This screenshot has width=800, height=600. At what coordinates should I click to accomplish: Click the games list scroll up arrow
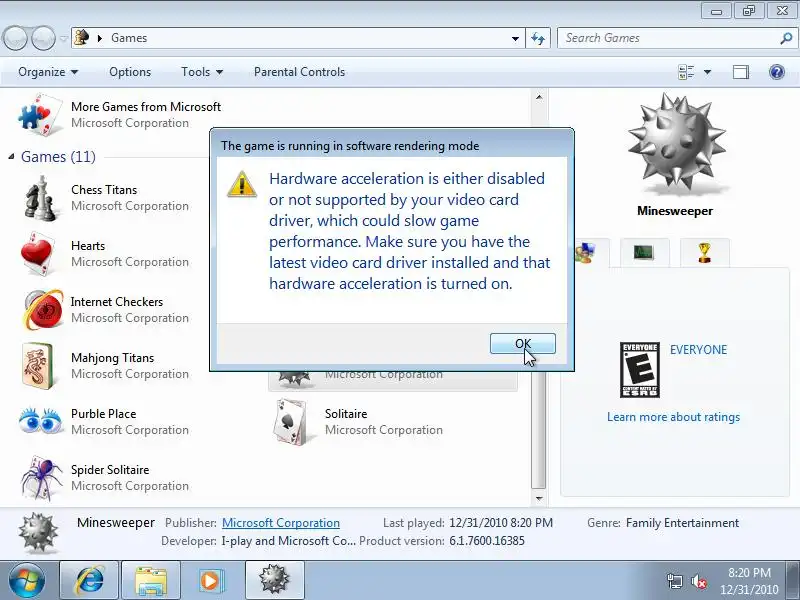pos(539,97)
